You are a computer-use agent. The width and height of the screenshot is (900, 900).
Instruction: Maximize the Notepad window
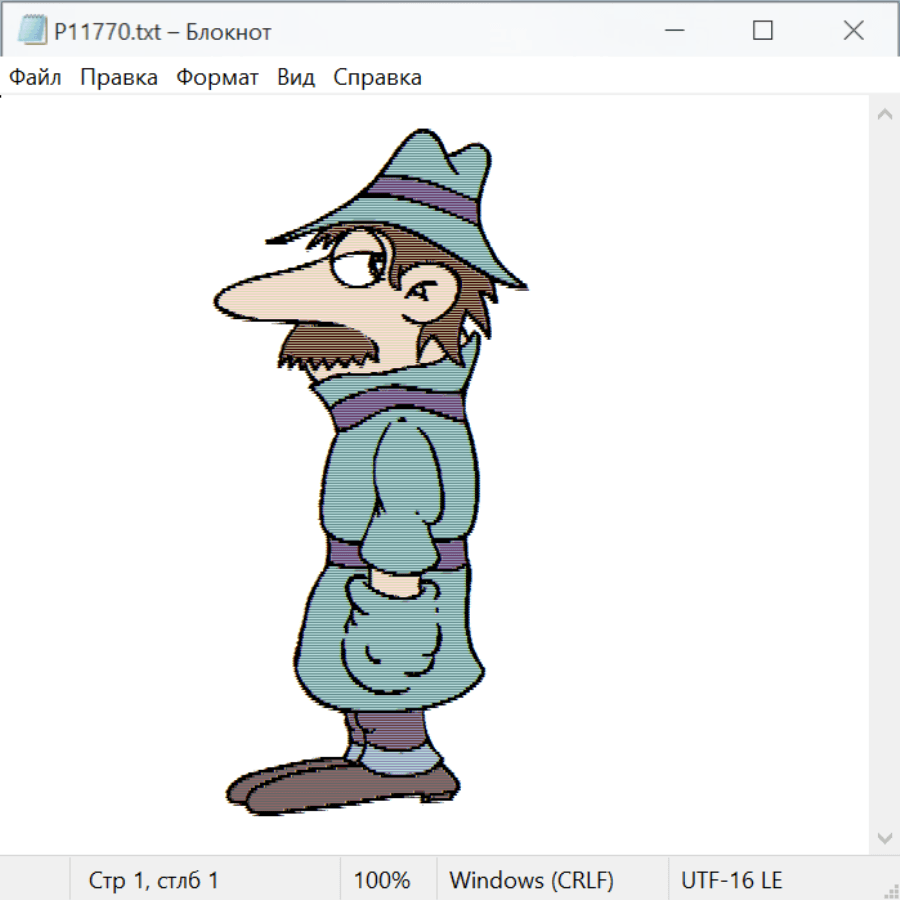(x=763, y=31)
